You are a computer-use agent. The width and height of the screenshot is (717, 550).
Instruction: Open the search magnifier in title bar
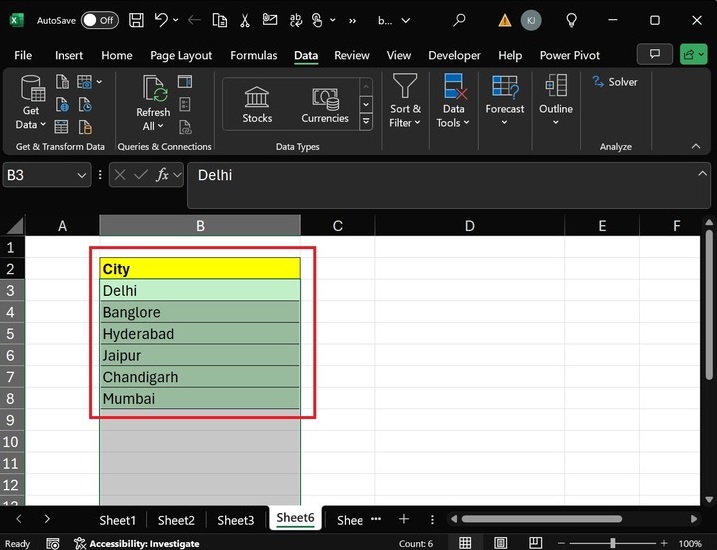pos(459,20)
